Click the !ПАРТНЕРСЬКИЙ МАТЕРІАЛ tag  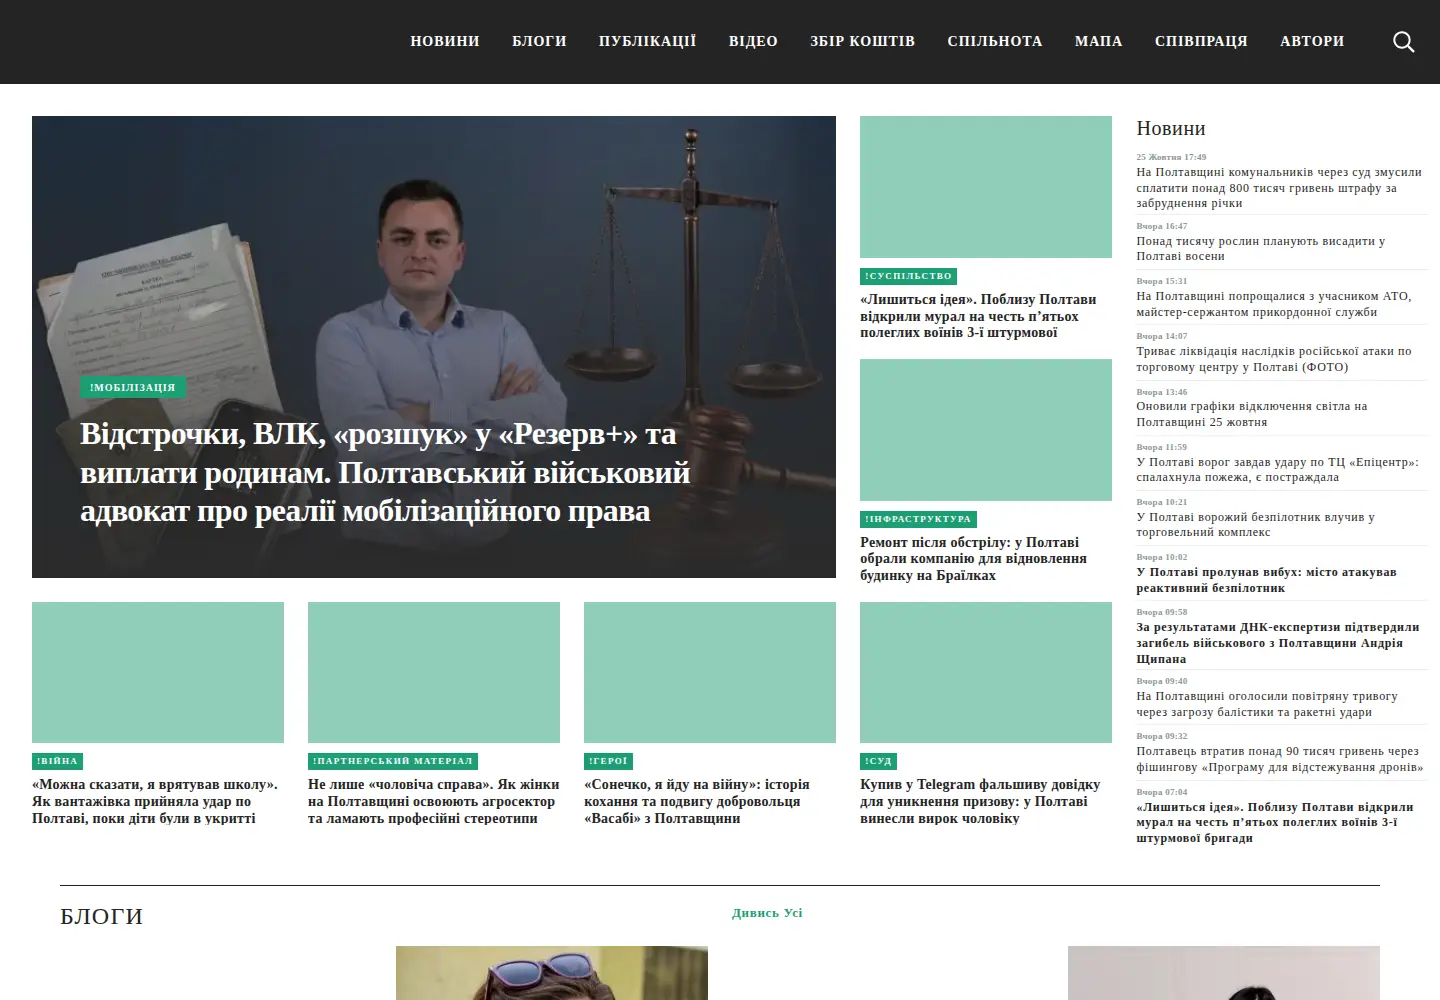click(393, 761)
